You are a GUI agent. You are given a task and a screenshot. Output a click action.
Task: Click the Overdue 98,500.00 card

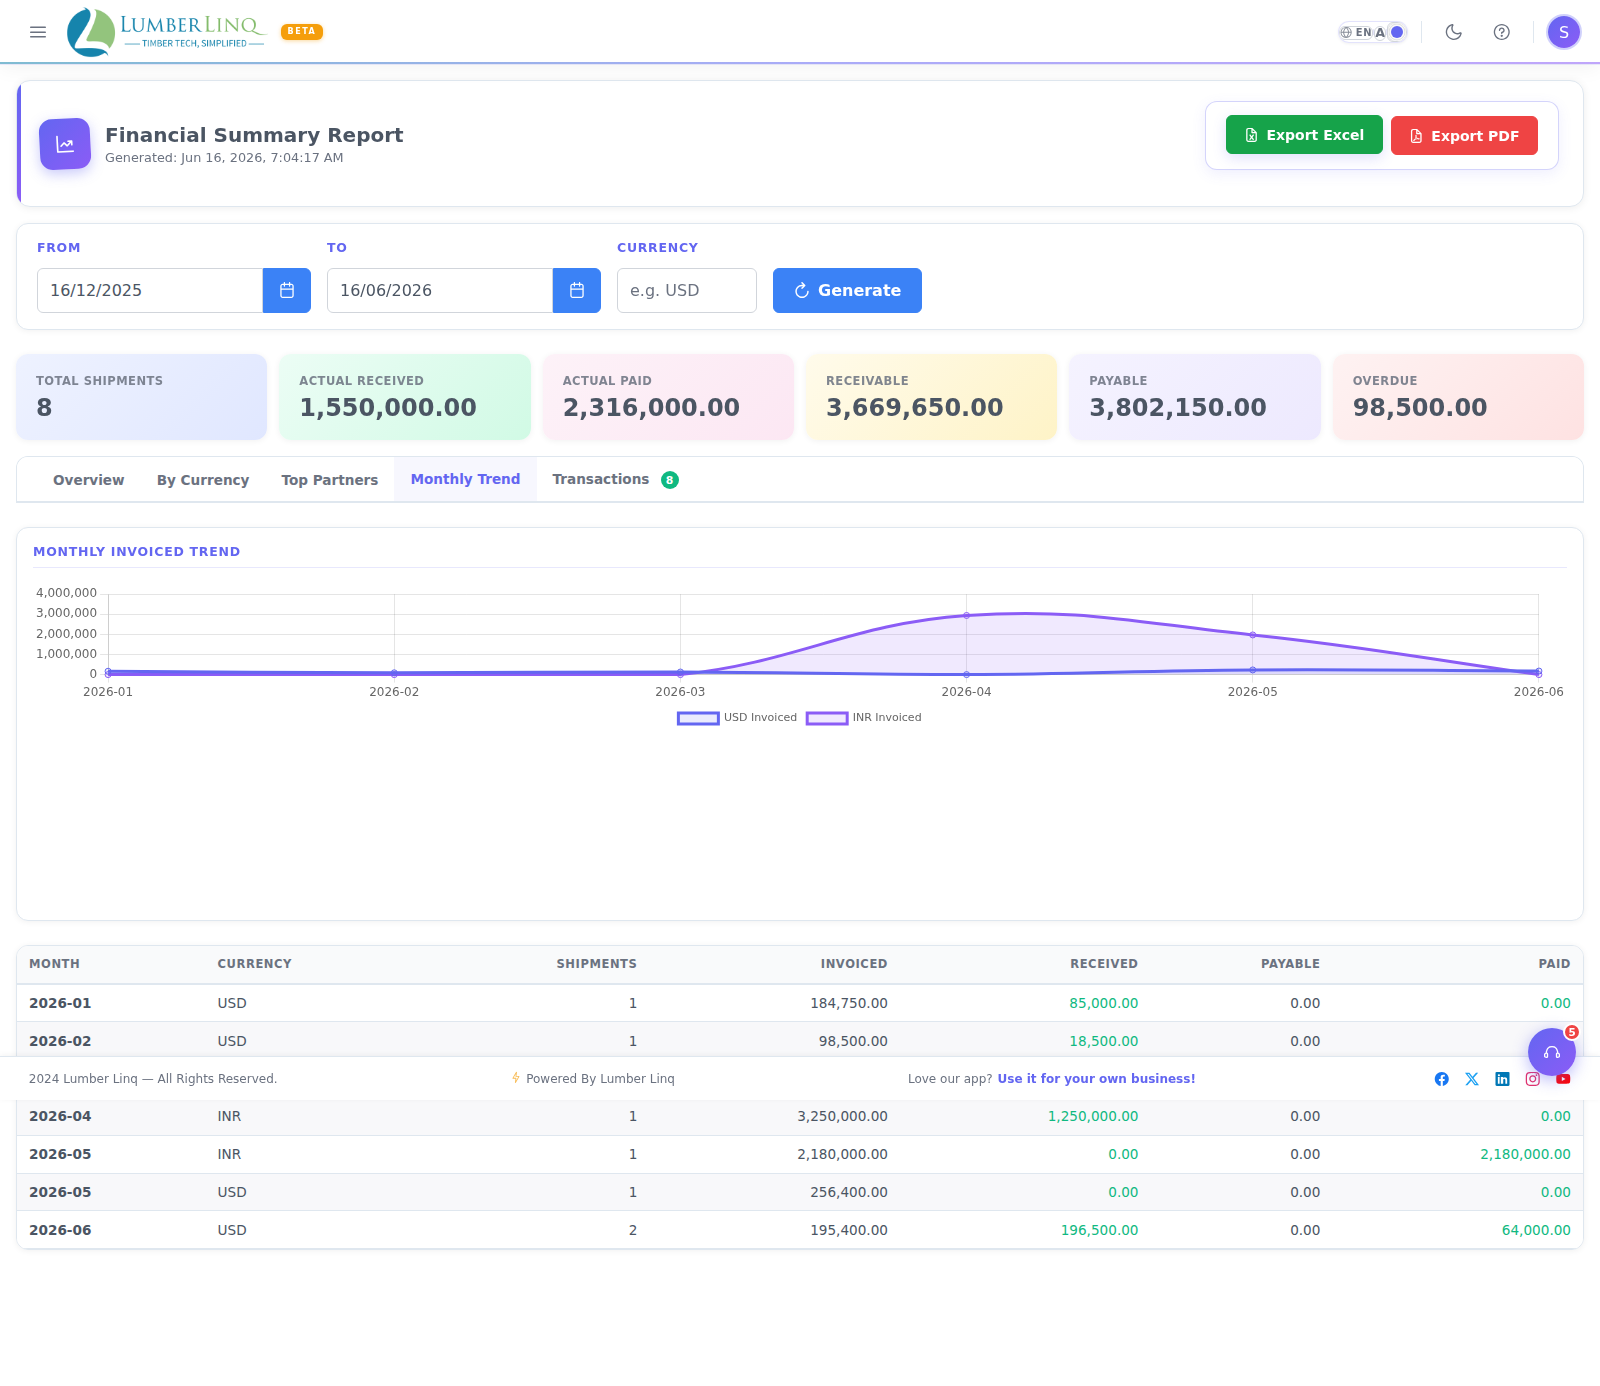point(1458,397)
